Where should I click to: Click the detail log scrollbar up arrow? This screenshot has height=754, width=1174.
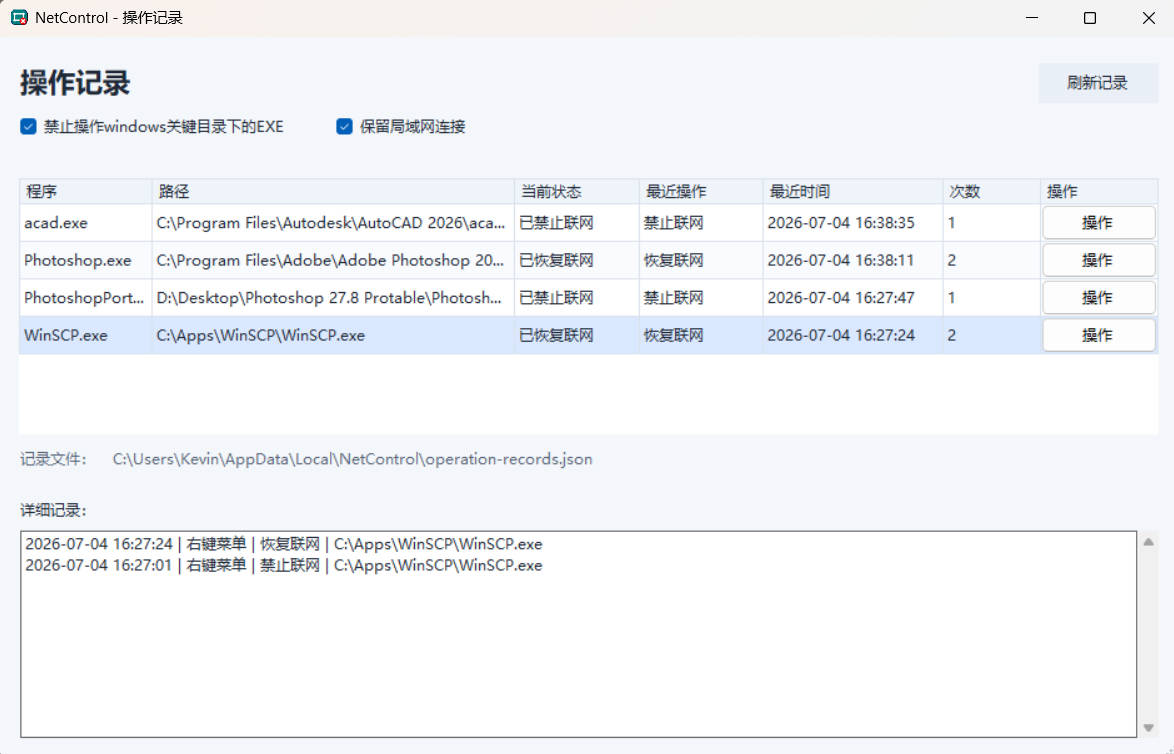click(x=1149, y=541)
